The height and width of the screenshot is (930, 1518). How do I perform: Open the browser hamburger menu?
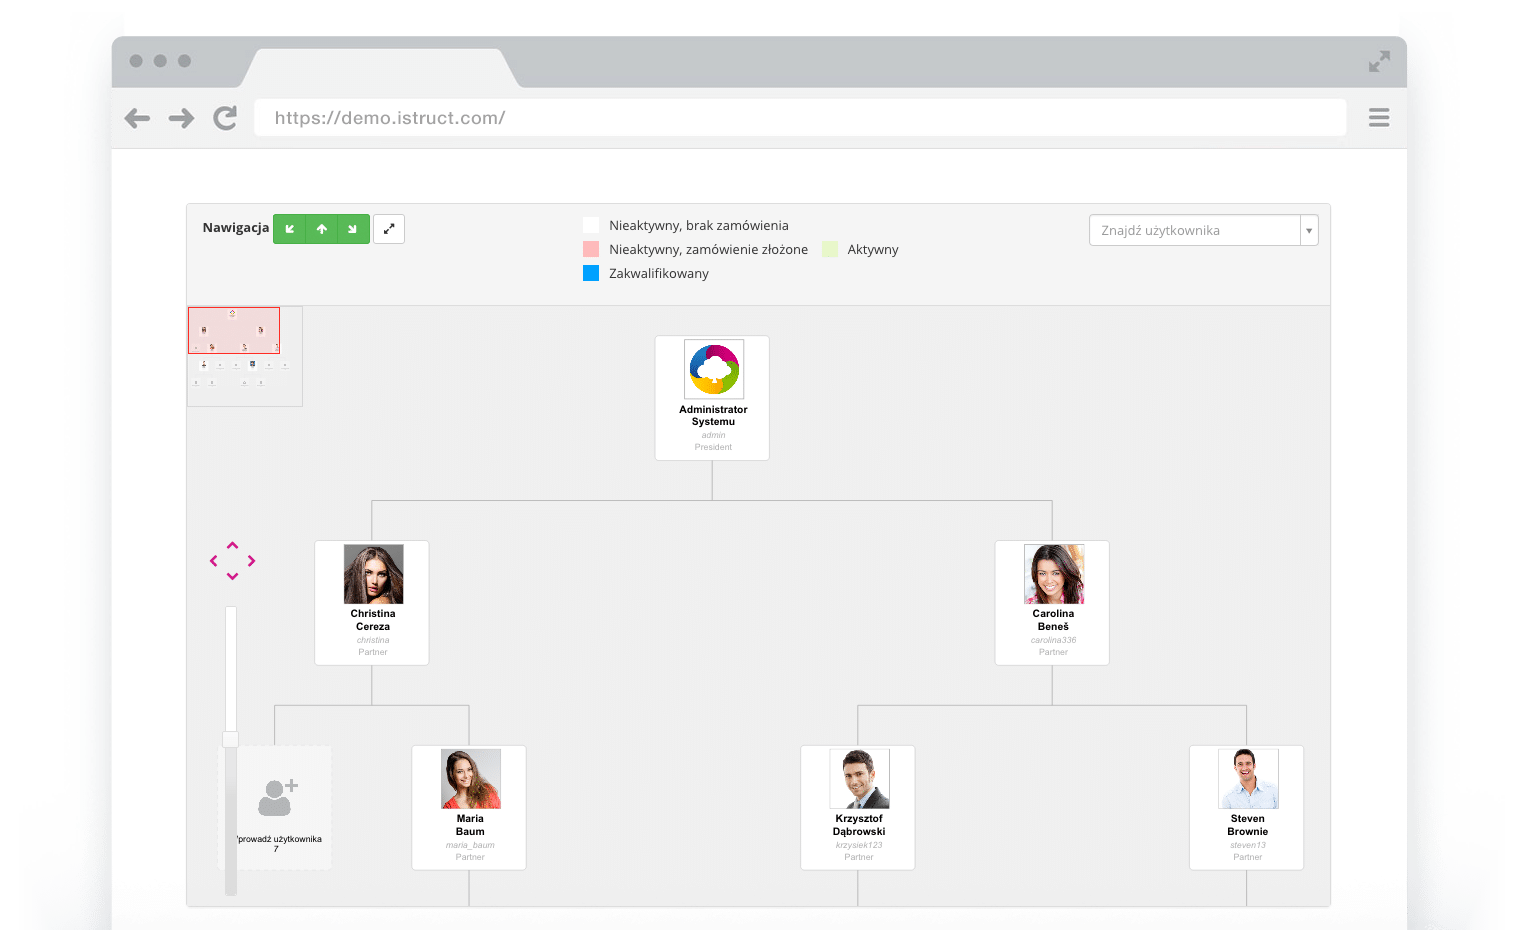point(1379,118)
